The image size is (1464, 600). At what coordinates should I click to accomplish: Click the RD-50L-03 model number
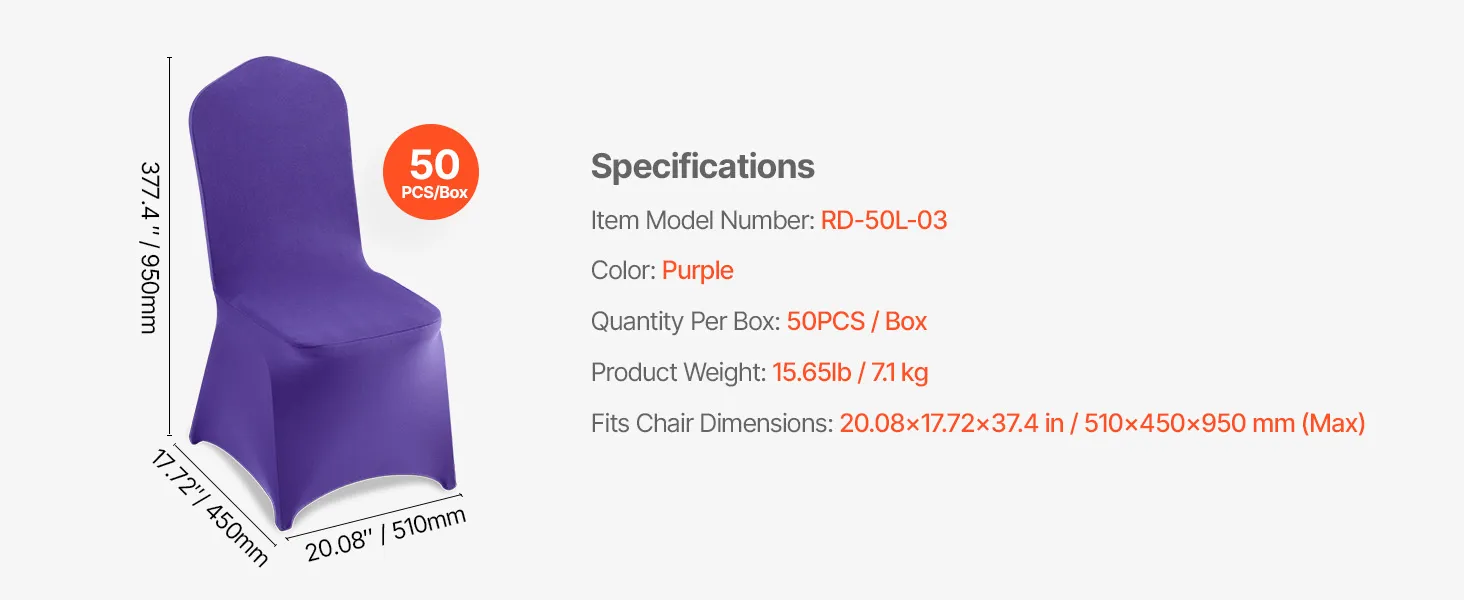[x=883, y=220]
